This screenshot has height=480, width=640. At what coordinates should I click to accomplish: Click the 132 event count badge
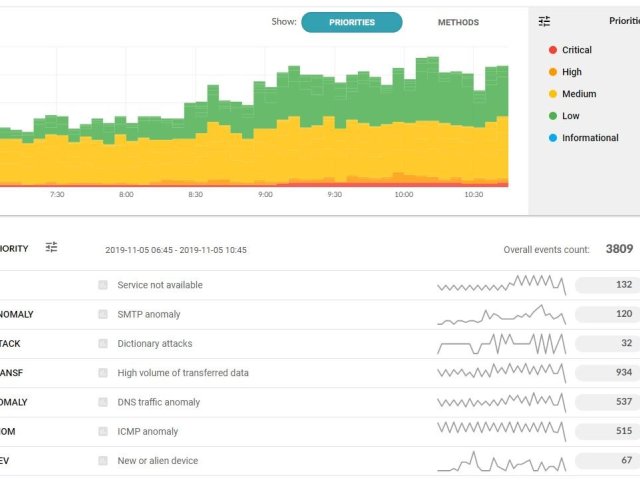[x=607, y=285]
